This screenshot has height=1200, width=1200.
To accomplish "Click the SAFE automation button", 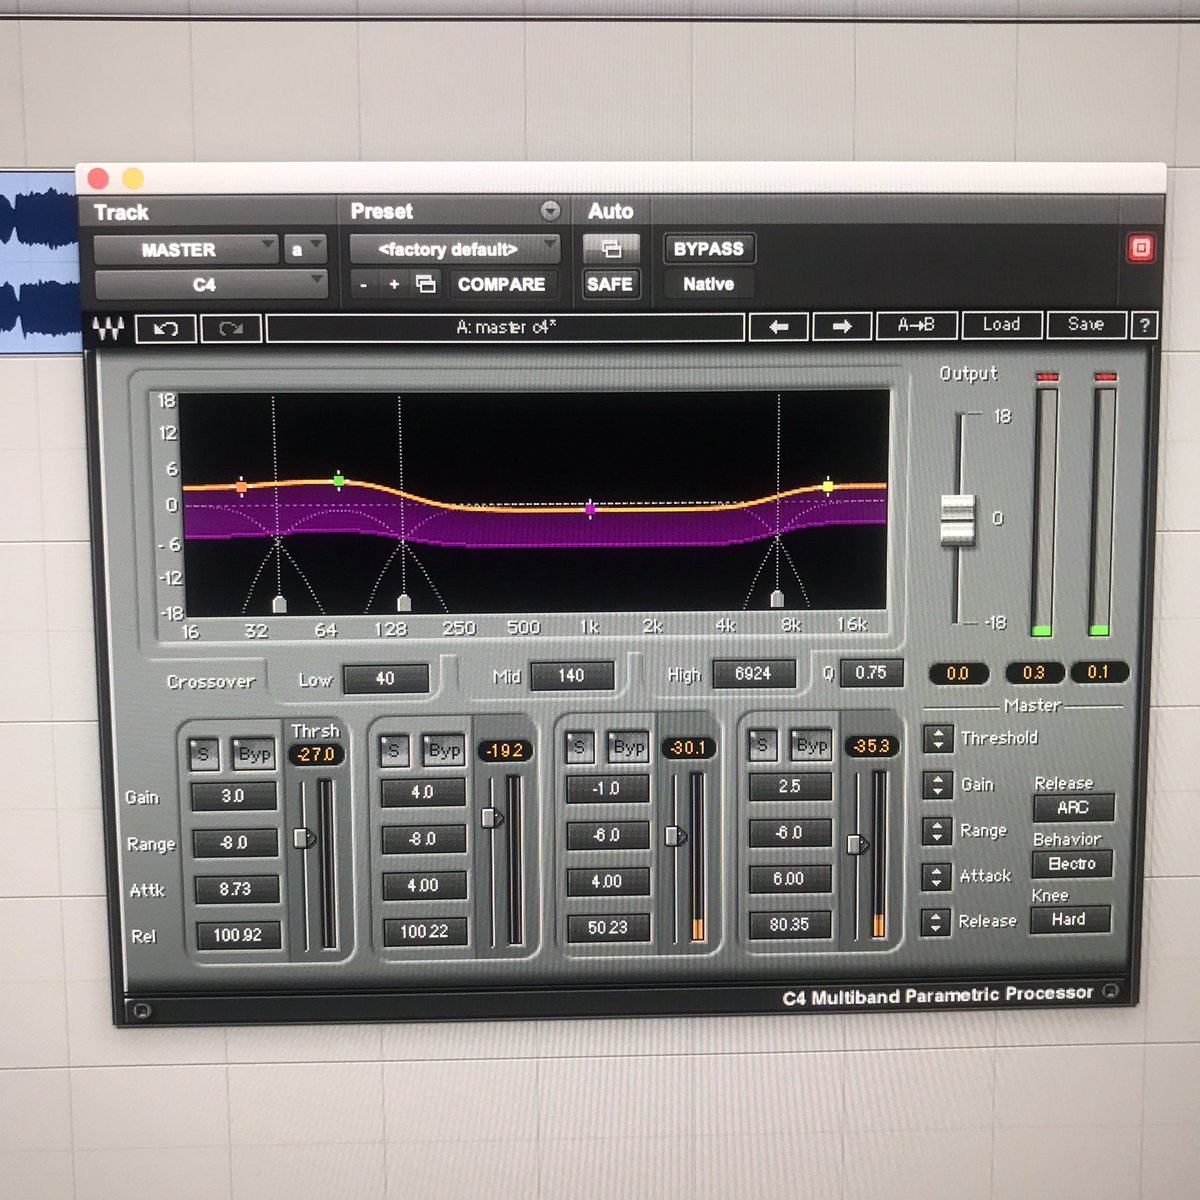I will 610,284.
